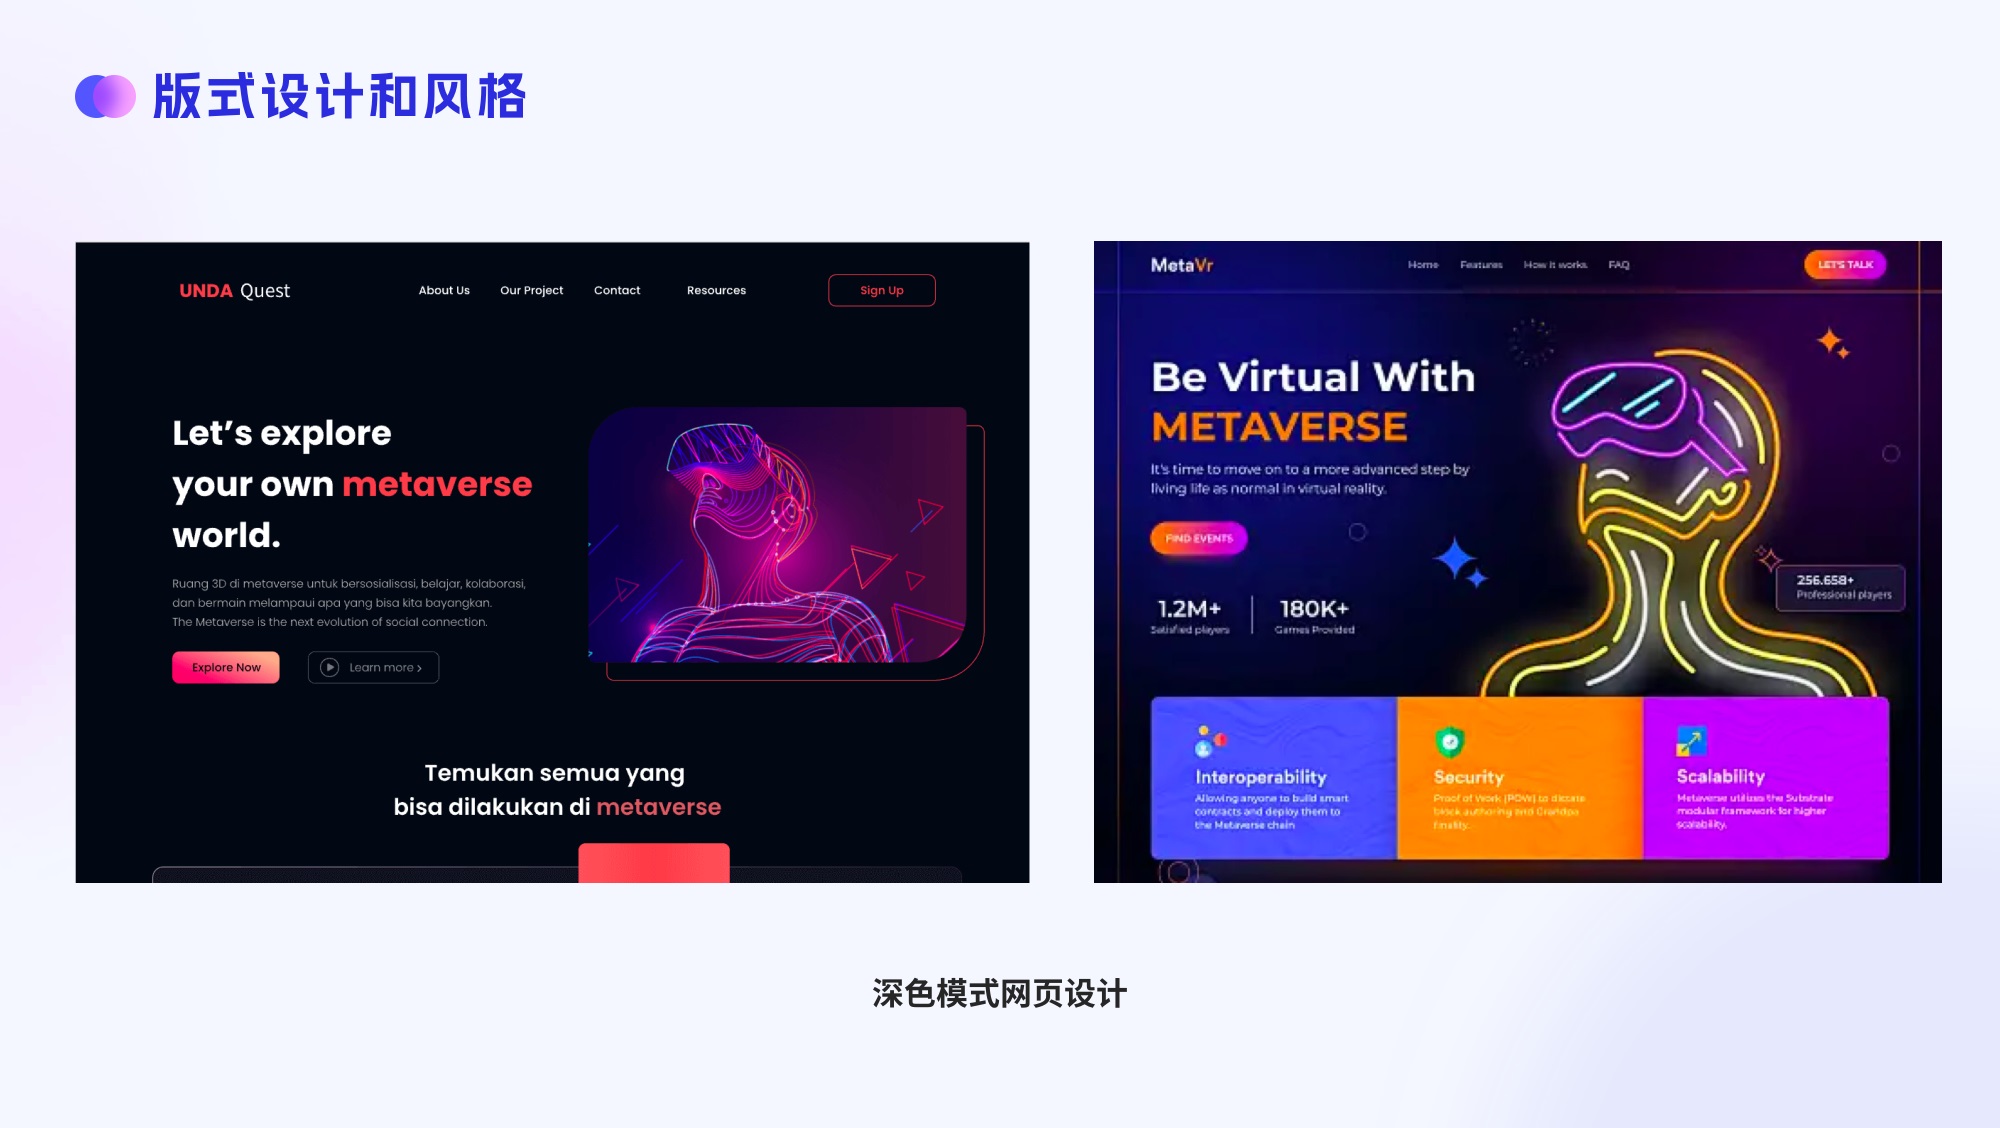
Task: Click the LET'S TALK button
Action: [1843, 265]
